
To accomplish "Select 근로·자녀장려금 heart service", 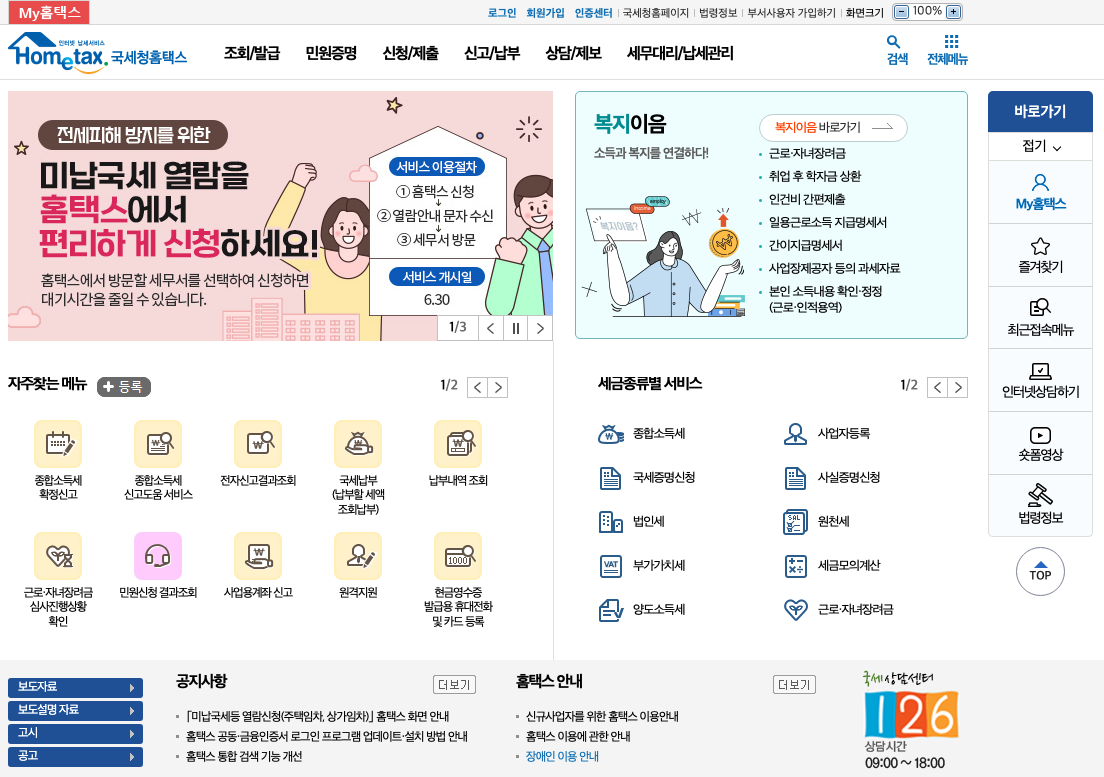I will click(838, 609).
